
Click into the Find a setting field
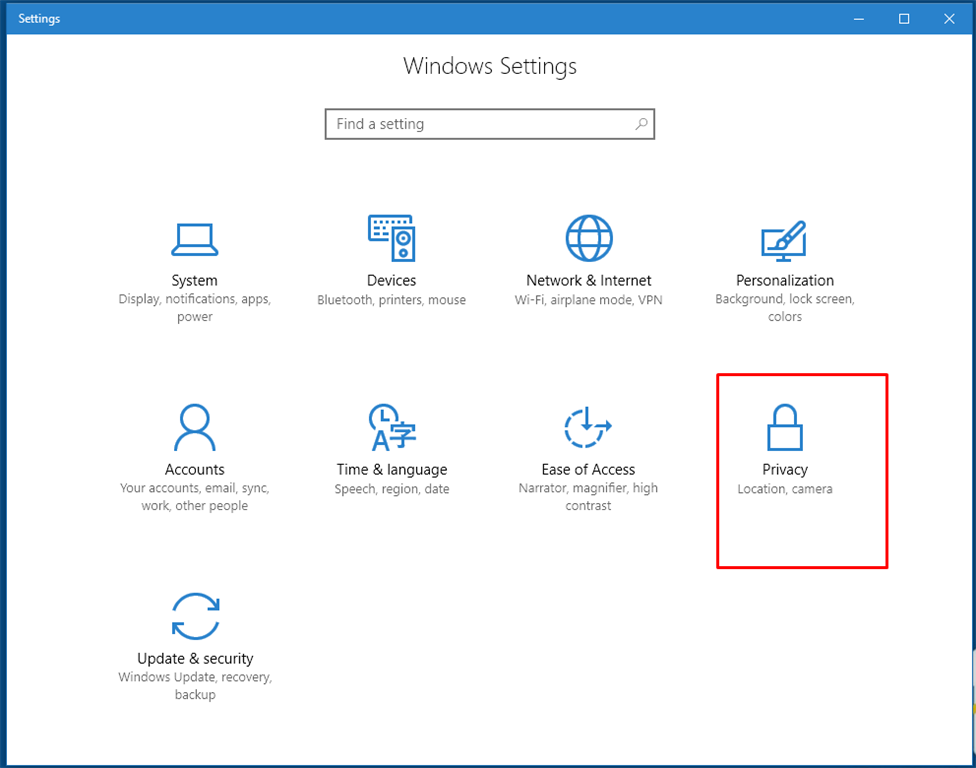[x=490, y=124]
